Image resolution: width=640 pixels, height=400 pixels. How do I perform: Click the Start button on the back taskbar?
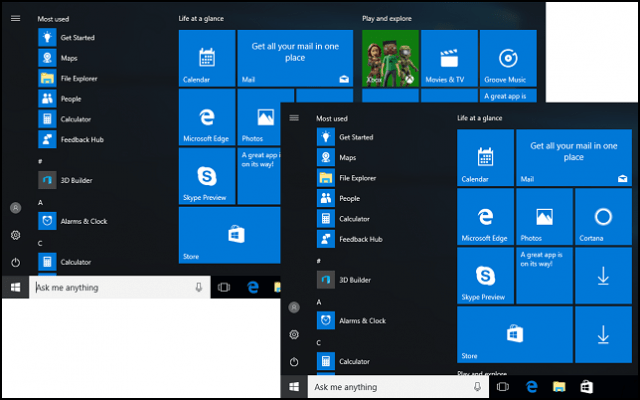click(x=16, y=287)
